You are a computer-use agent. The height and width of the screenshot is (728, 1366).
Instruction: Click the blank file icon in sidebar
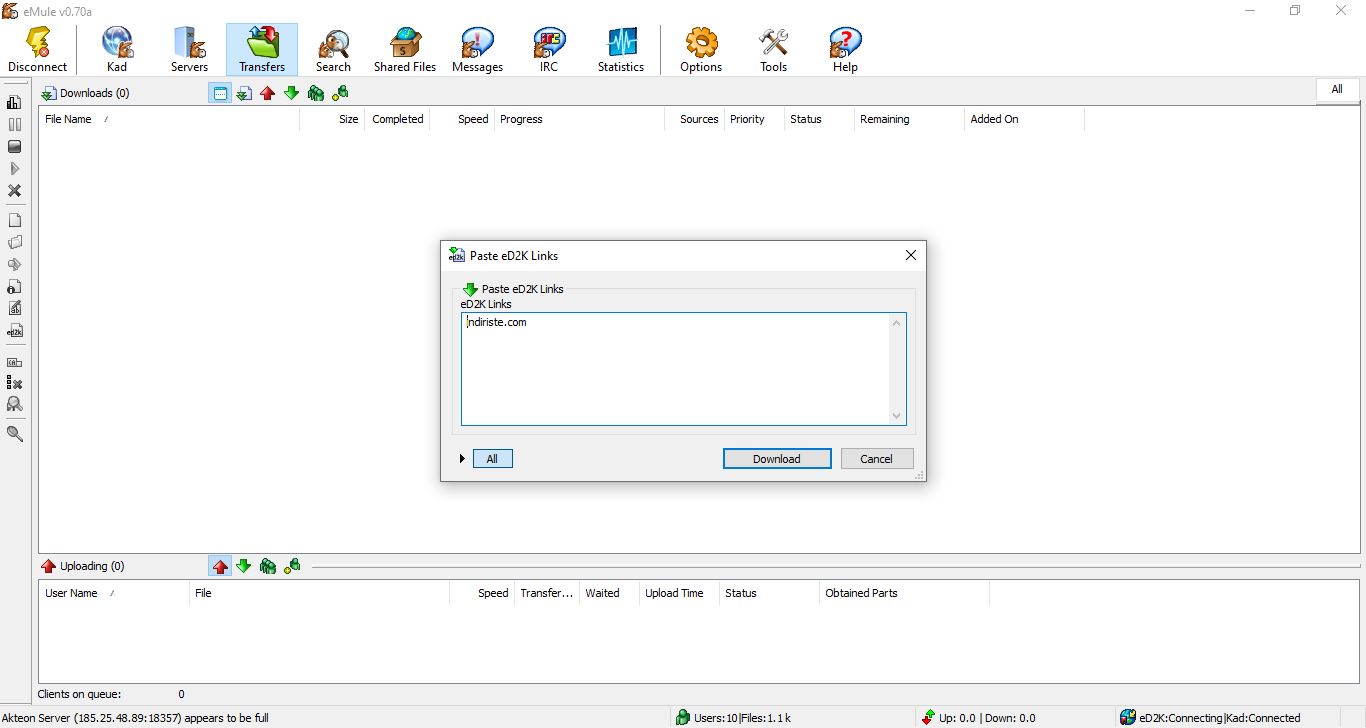(x=14, y=220)
